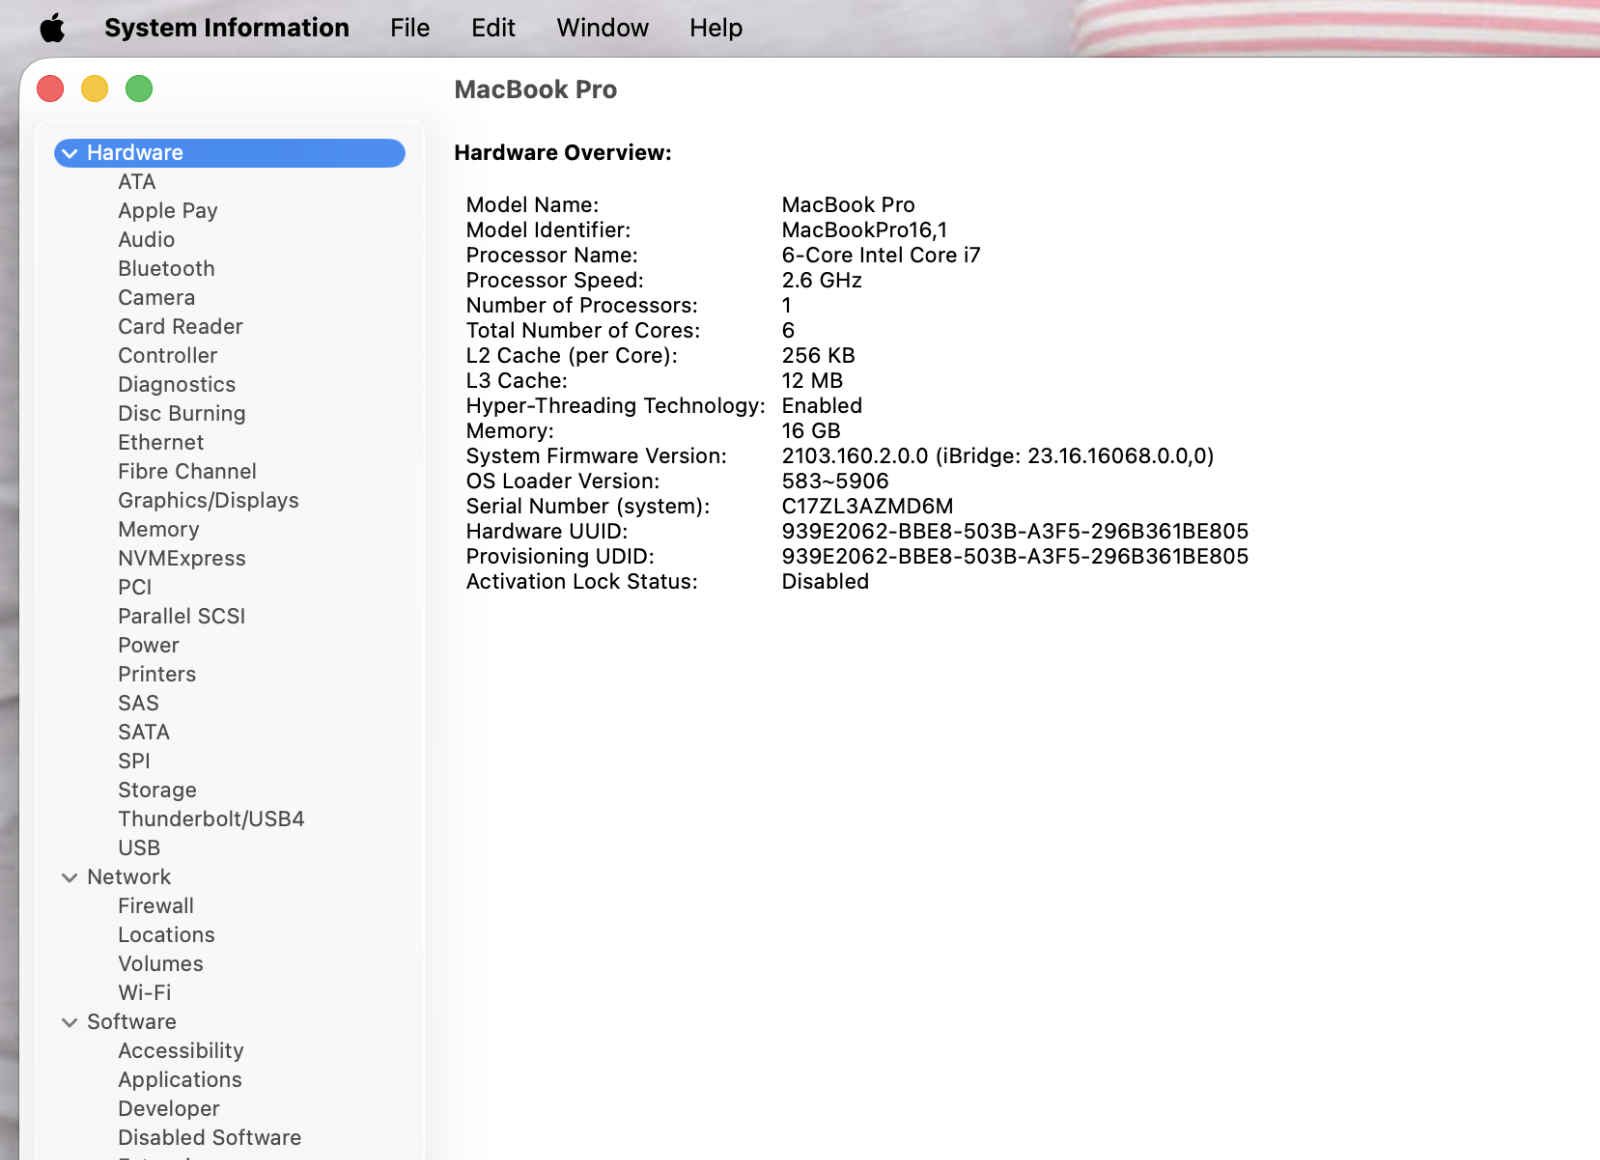Viewport: 1600px width, 1160px height.
Task: Select ATA in the sidebar
Action: pyautogui.click(x=137, y=182)
